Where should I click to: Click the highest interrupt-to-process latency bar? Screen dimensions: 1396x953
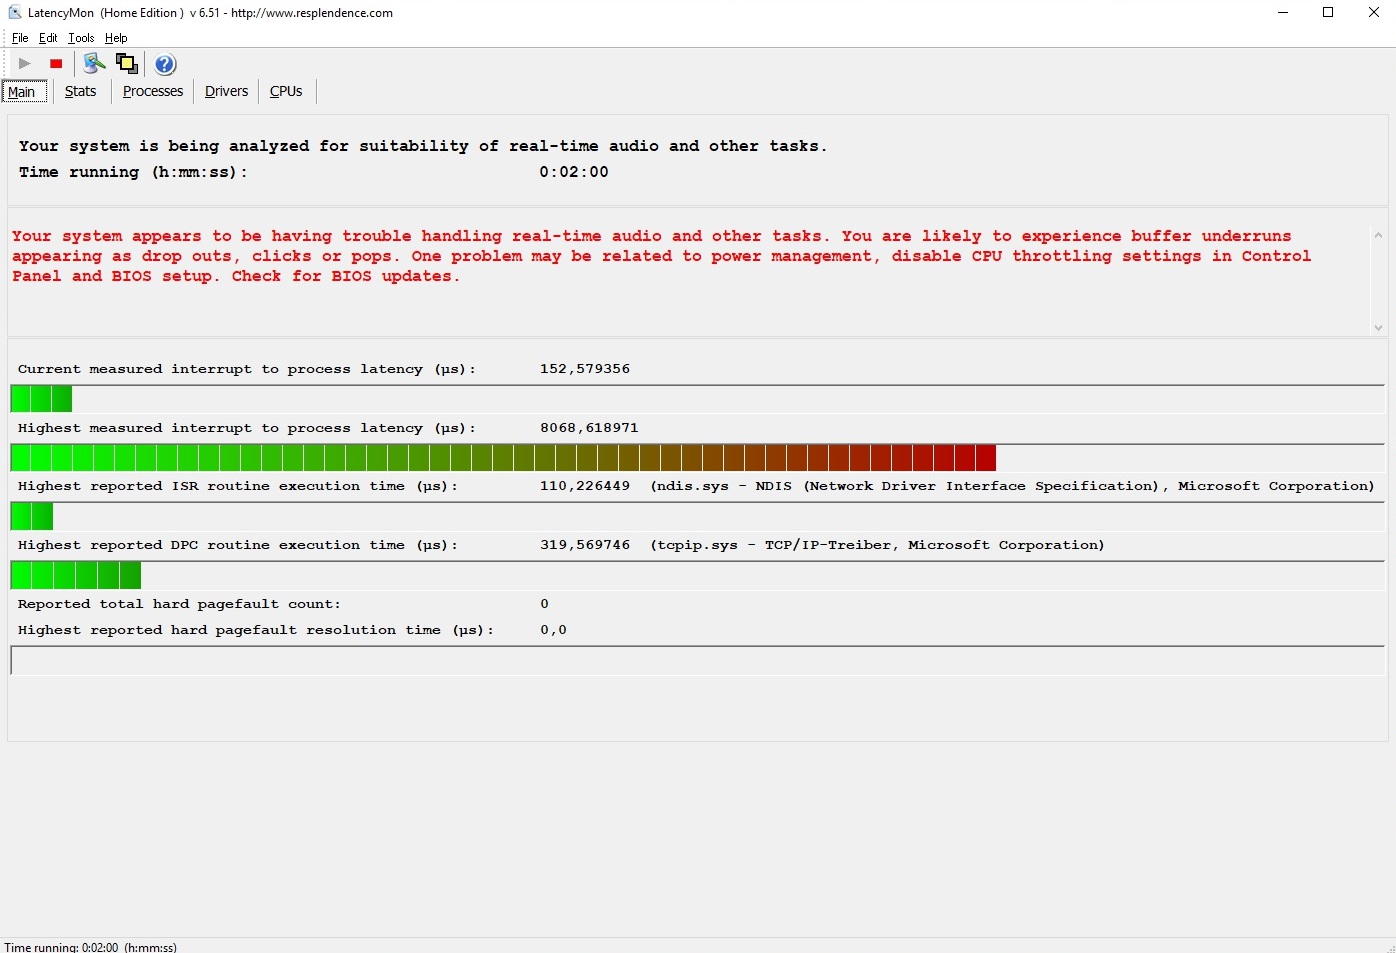click(697, 458)
